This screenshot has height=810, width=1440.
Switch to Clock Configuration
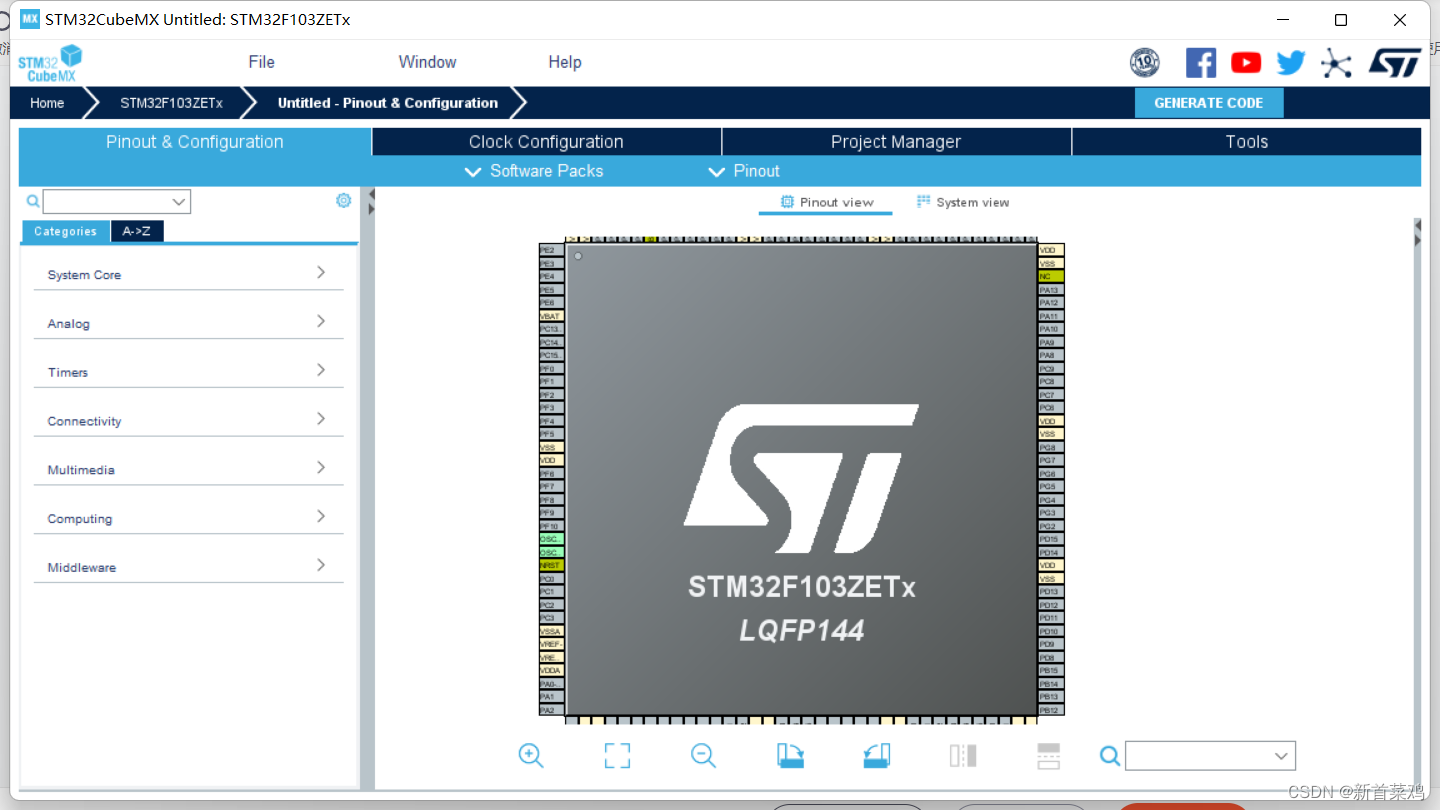(x=546, y=141)
